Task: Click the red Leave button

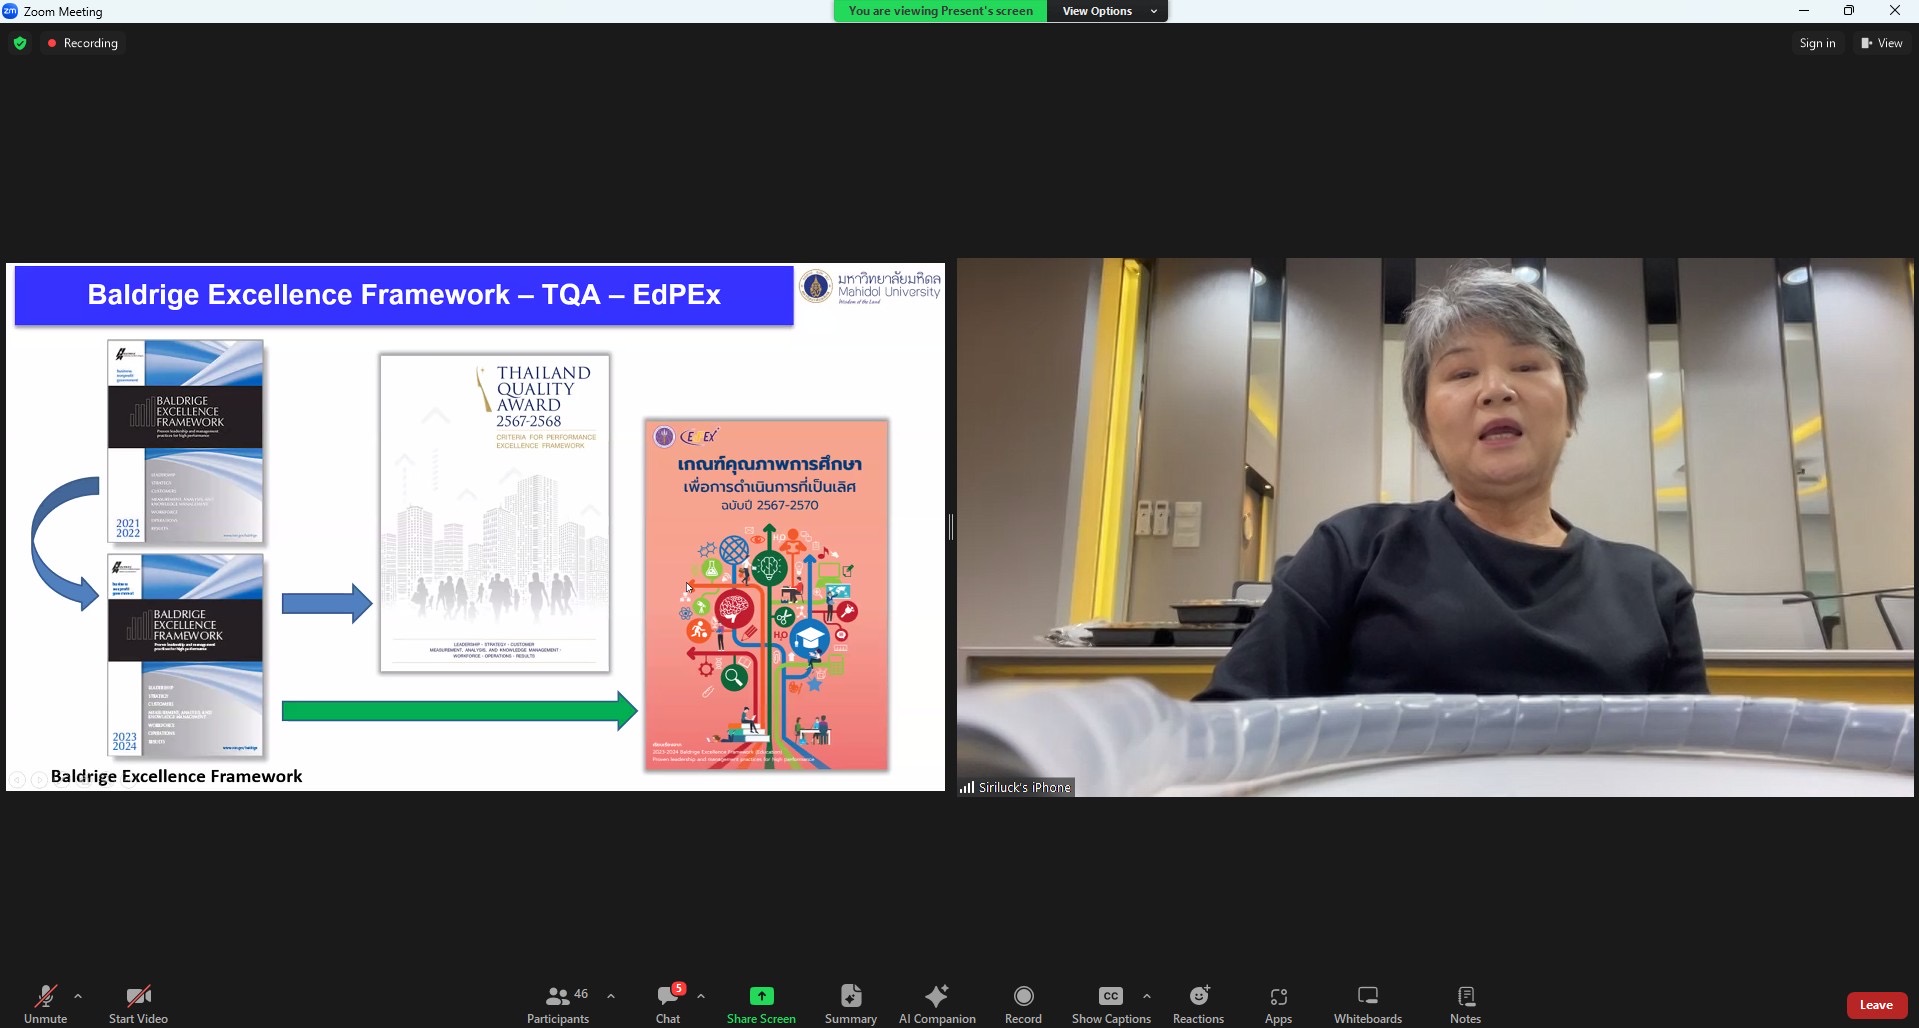Action: pyautogui.click(x=1876, y=1005)
